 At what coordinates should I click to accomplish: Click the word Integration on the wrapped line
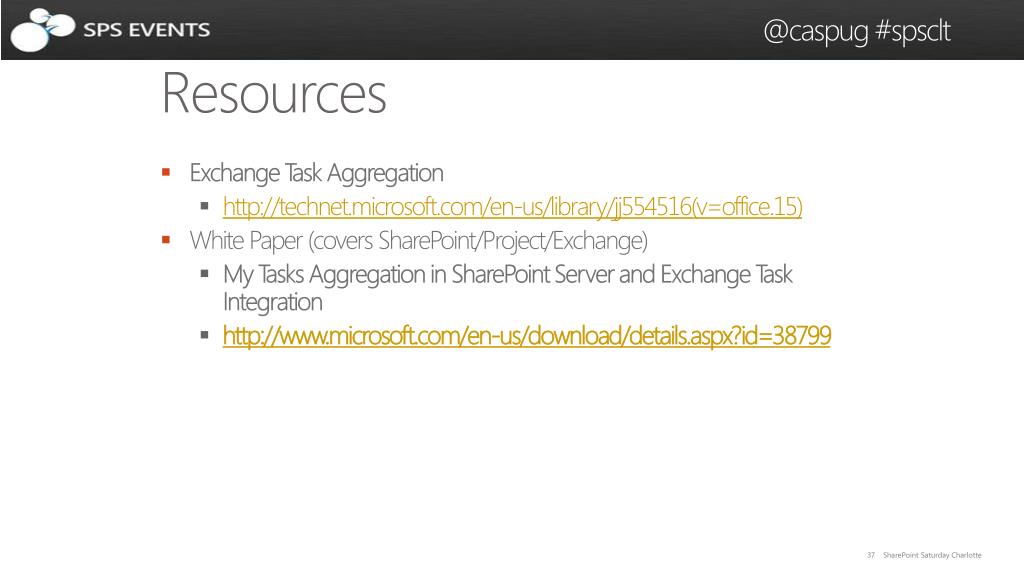(273, 302)
